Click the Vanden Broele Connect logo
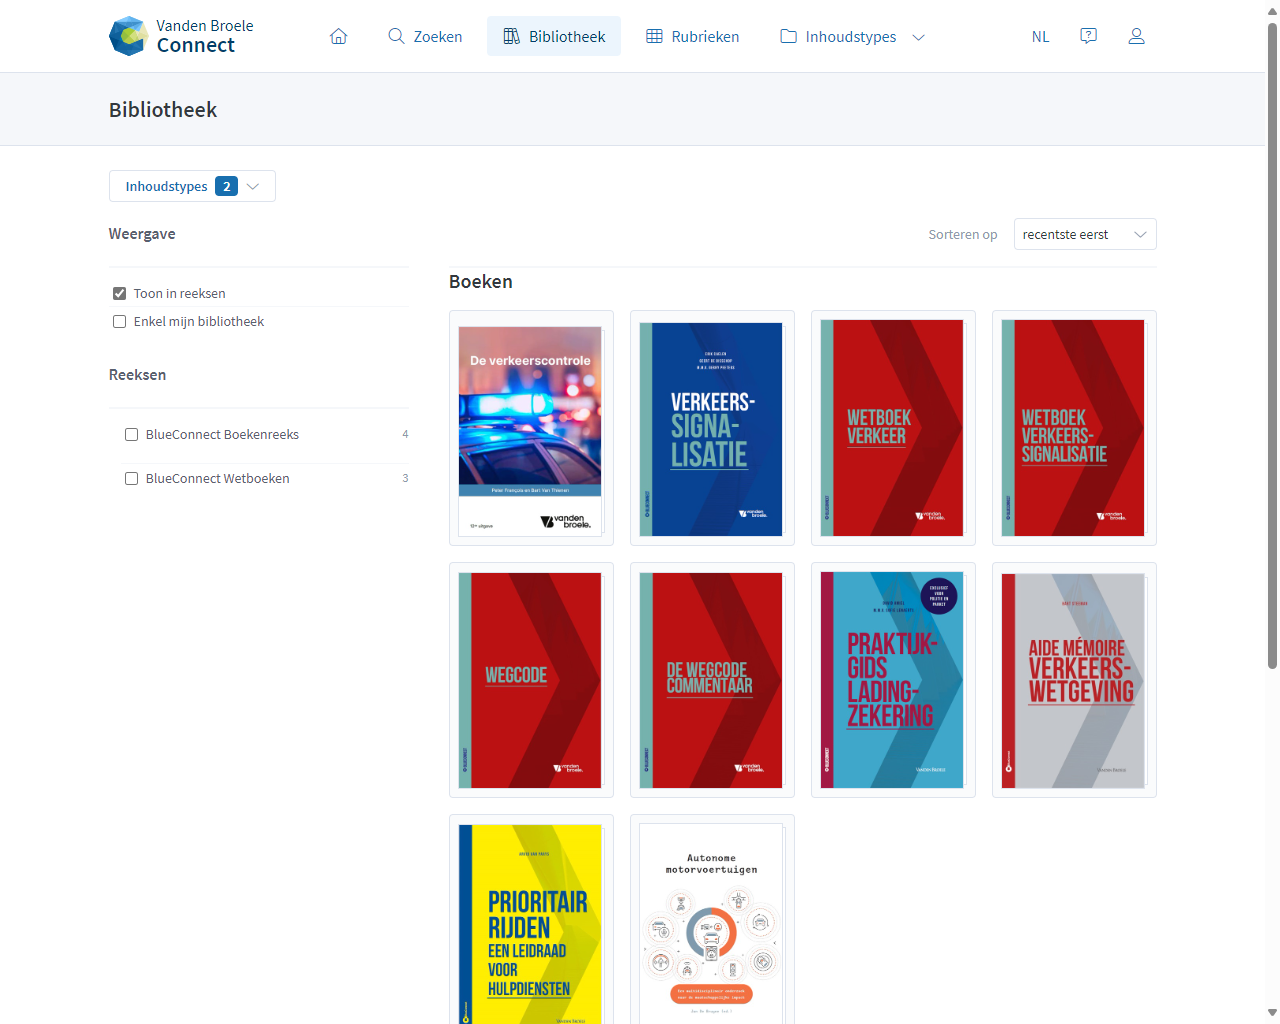Viewport: 1280px width, 1024px height. point(181,36)
